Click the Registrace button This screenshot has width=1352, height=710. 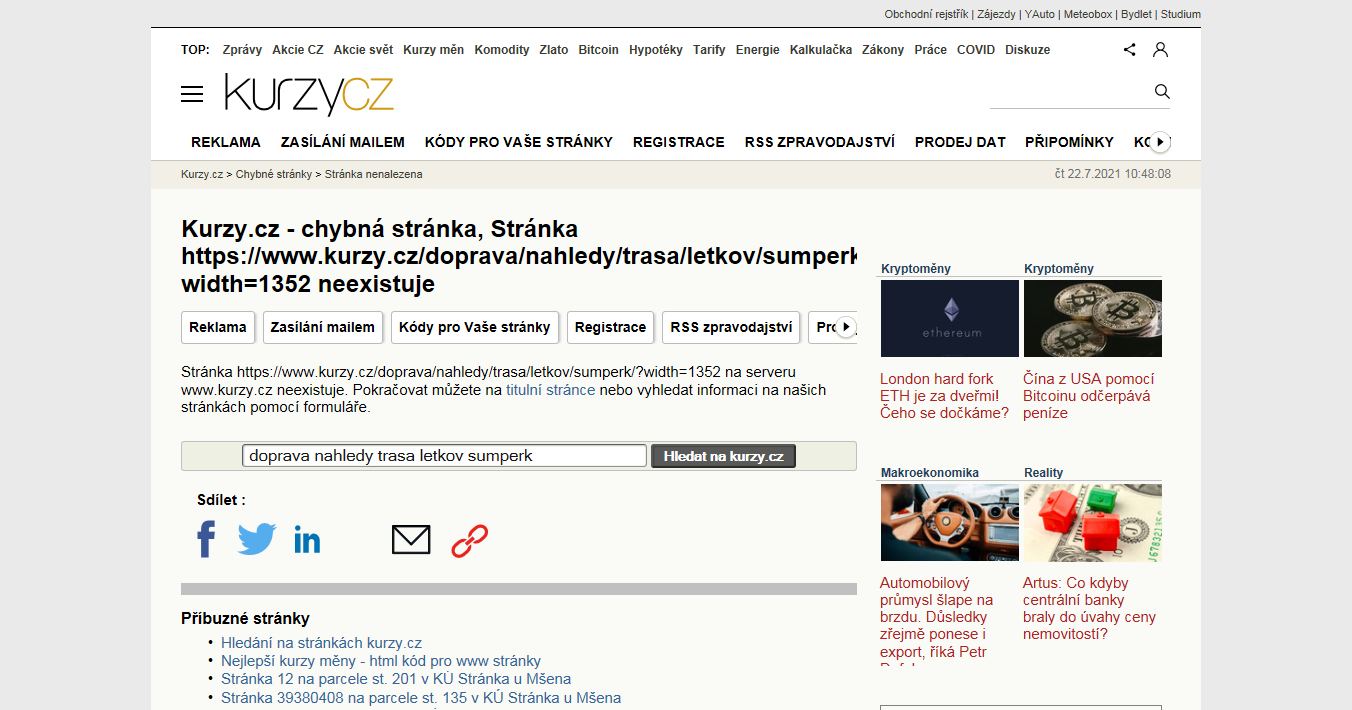(611, 327)
